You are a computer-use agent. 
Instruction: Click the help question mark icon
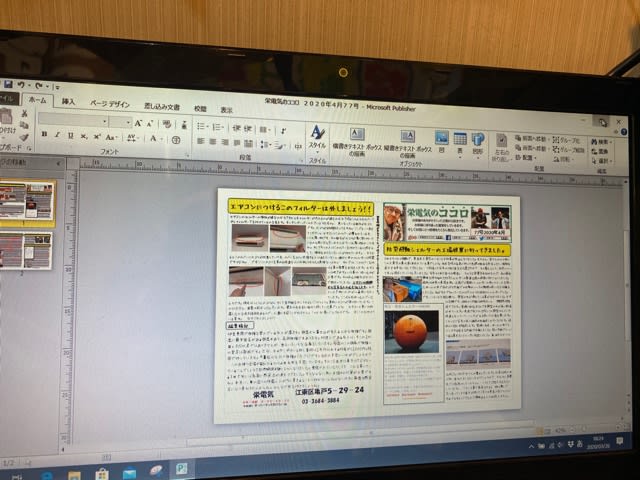click(624, 132)
